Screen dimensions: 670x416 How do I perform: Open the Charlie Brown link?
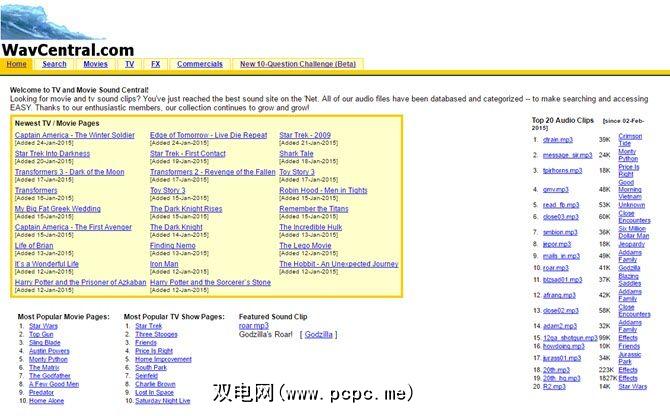[x=155, y=384]
